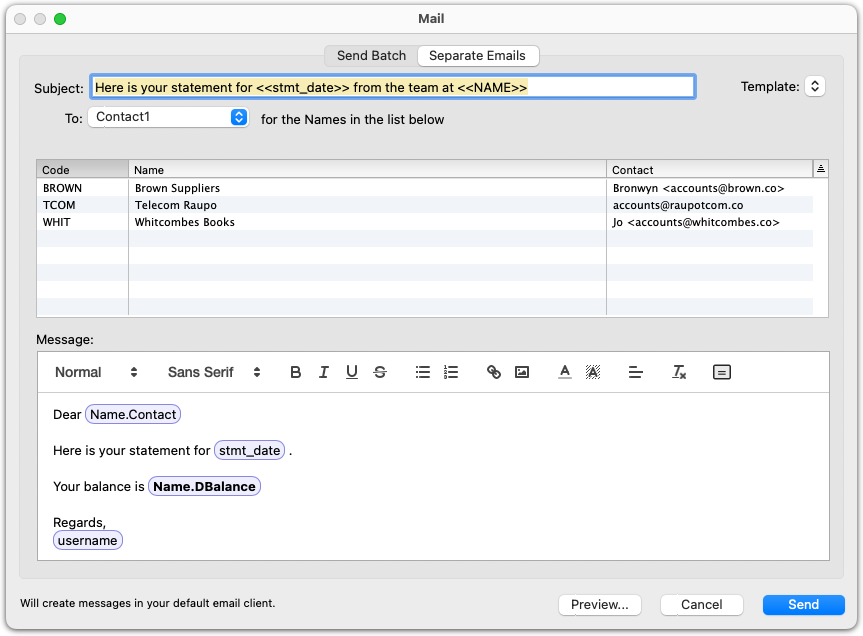863x636 pixels.
Task: Open the Sans Serif font dropdown
Action: (x=214, y=372)
